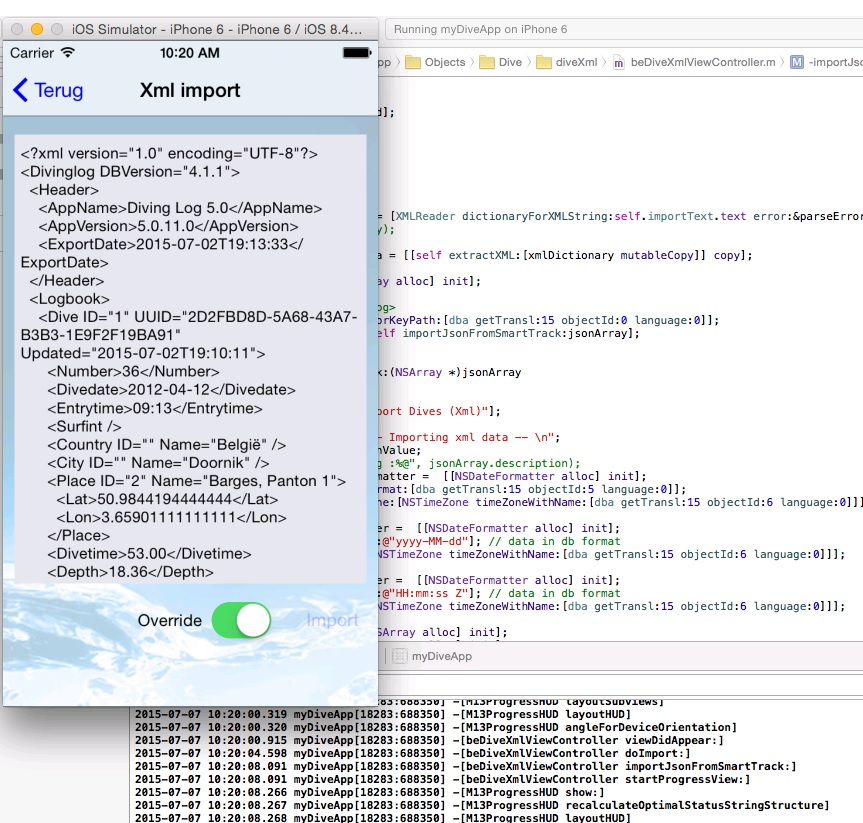Click the Carrier label in the status bar
Image resolution: width=863 pixels, height=823 pixels.
pos(32,53)
